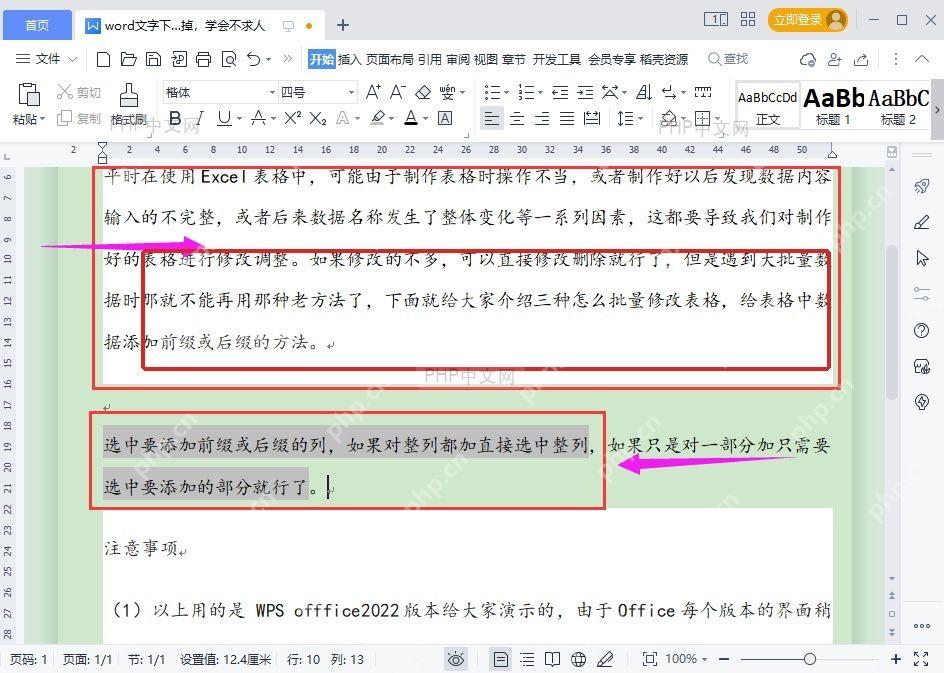Decrease paragraph indent

[x=560, y=92]
